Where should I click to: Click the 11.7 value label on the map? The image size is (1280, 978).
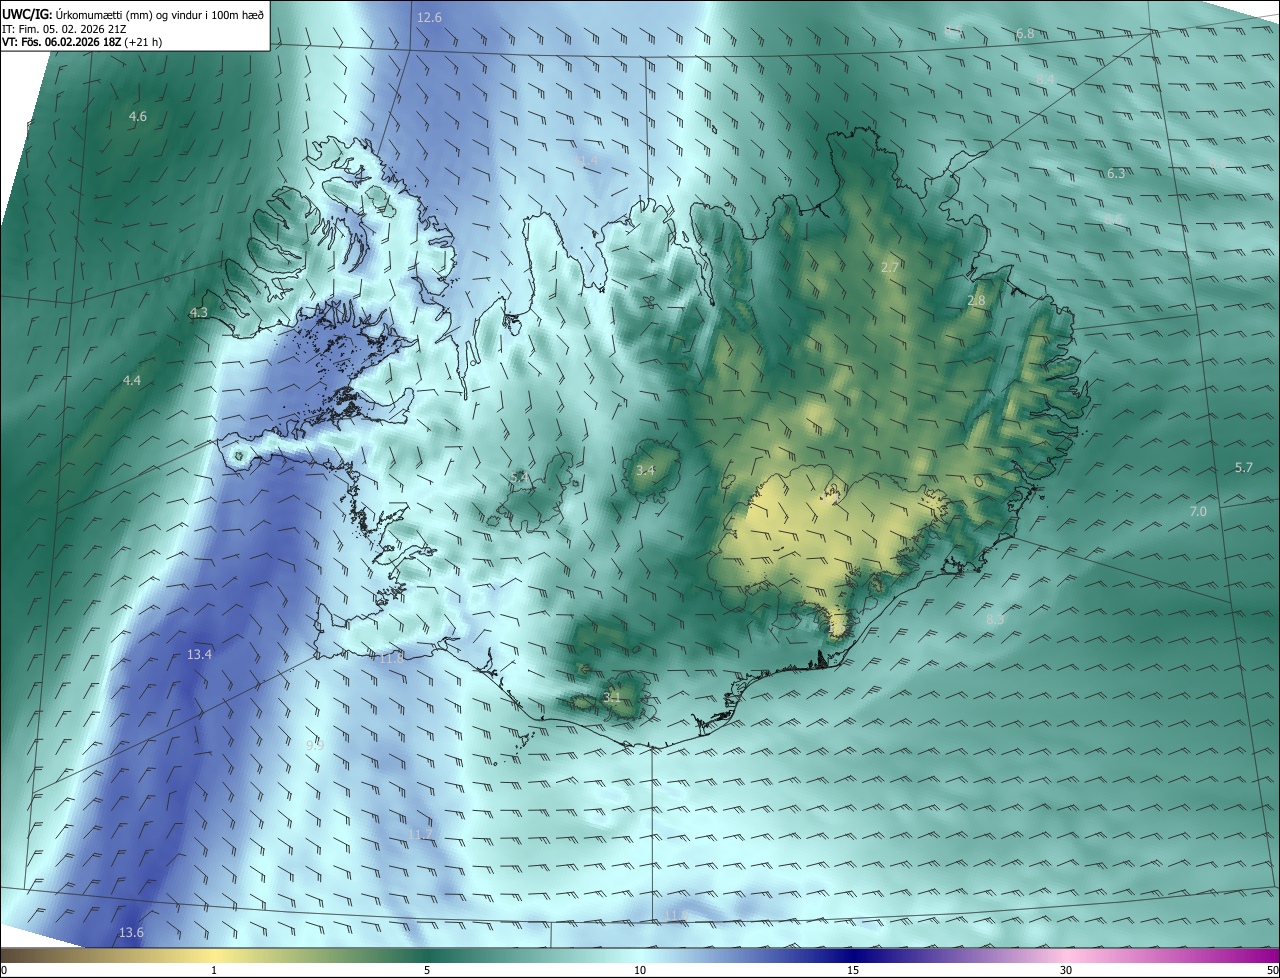421,835
